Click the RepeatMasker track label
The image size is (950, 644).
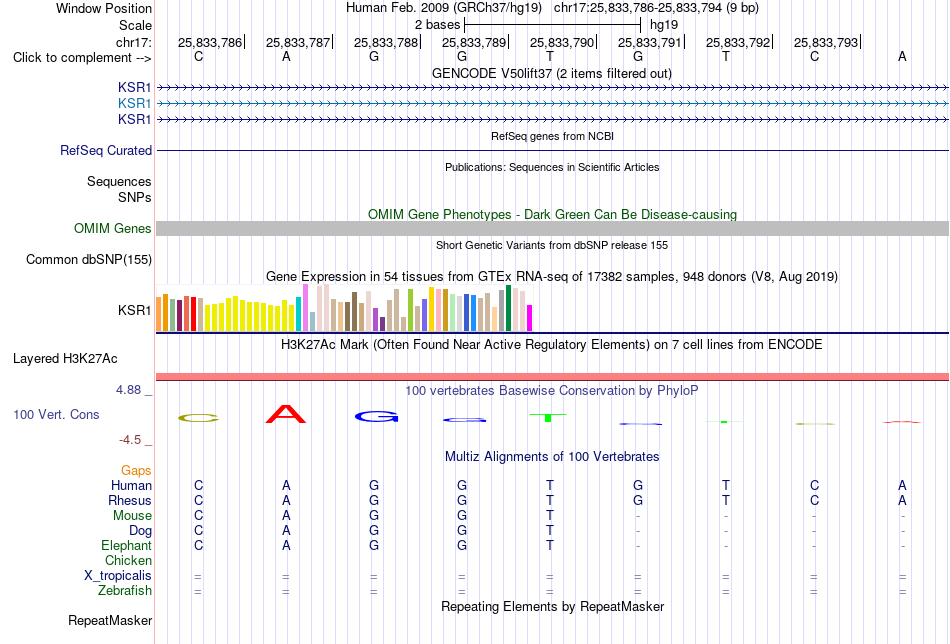click(x=110, y=620)
